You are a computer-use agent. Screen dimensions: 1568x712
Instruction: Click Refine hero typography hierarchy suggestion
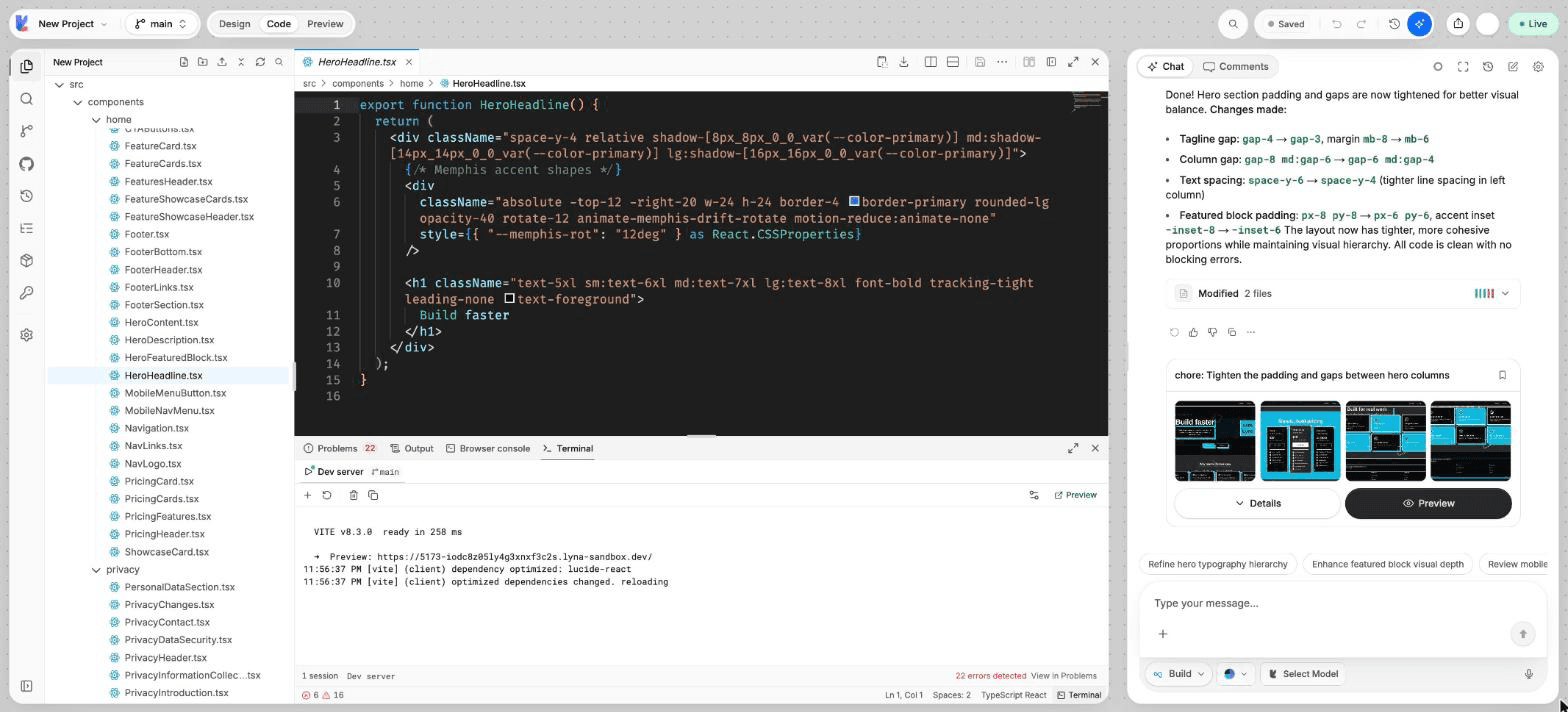point(1217,564)
